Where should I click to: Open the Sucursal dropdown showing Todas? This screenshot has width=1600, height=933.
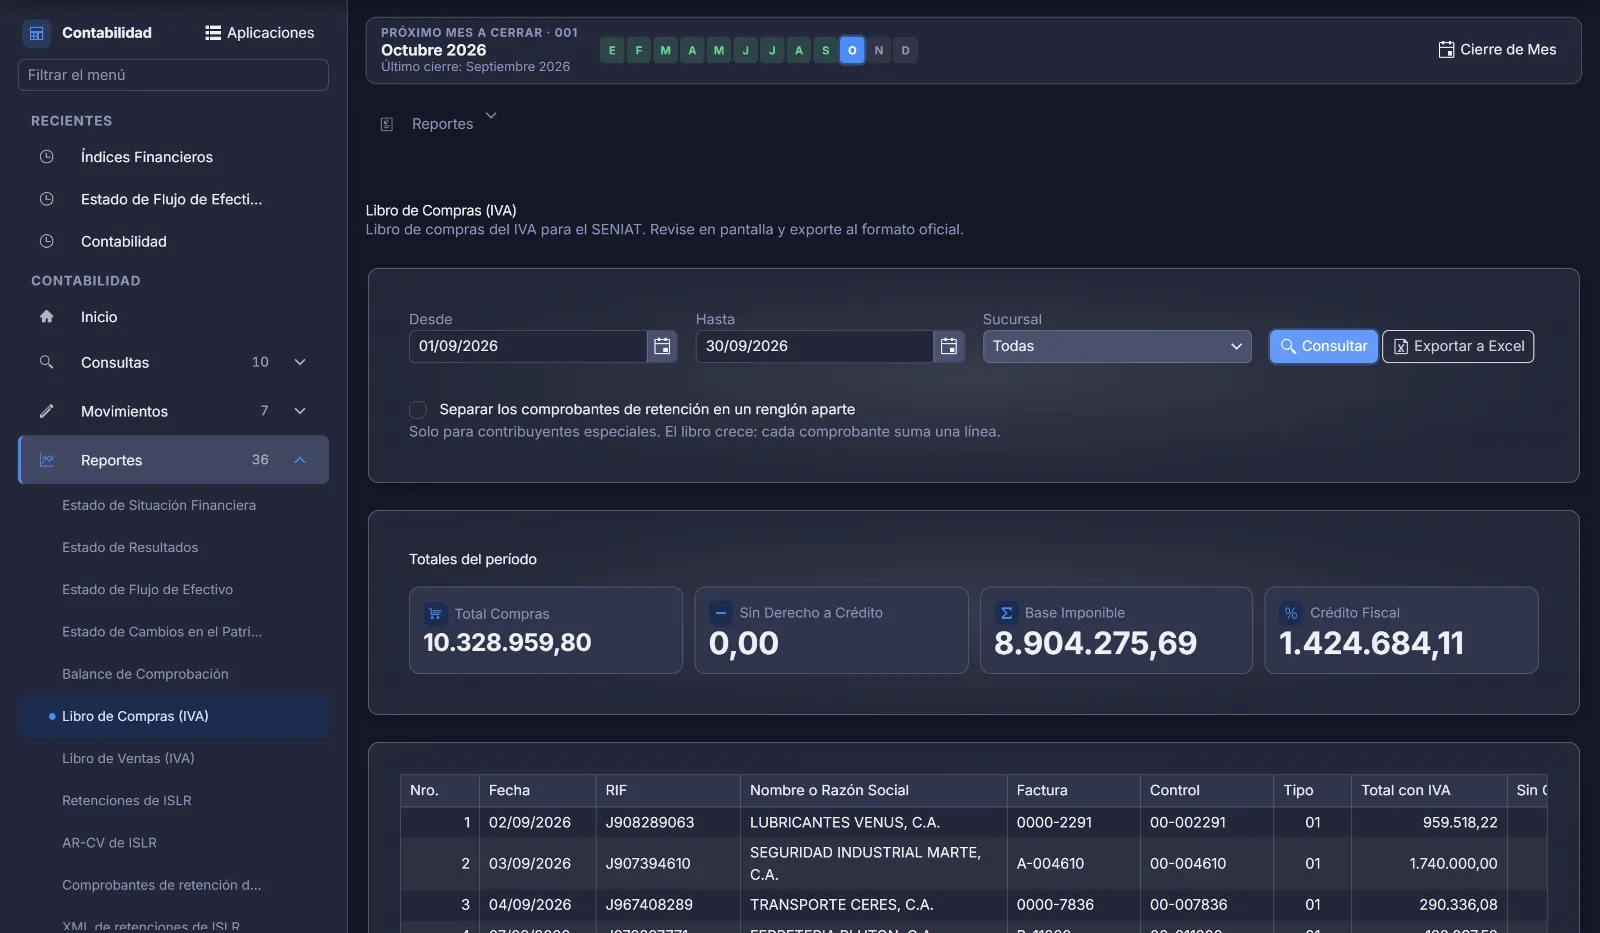(1117, 346)
